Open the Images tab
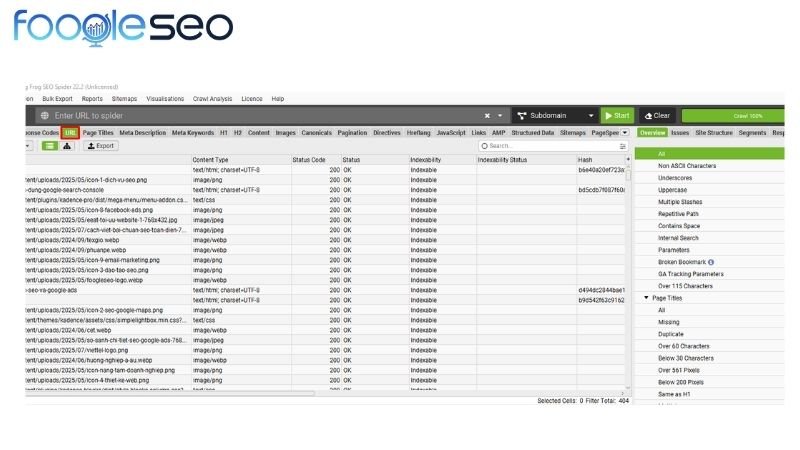This screenshot has width=800, height=450. point(285,133)
